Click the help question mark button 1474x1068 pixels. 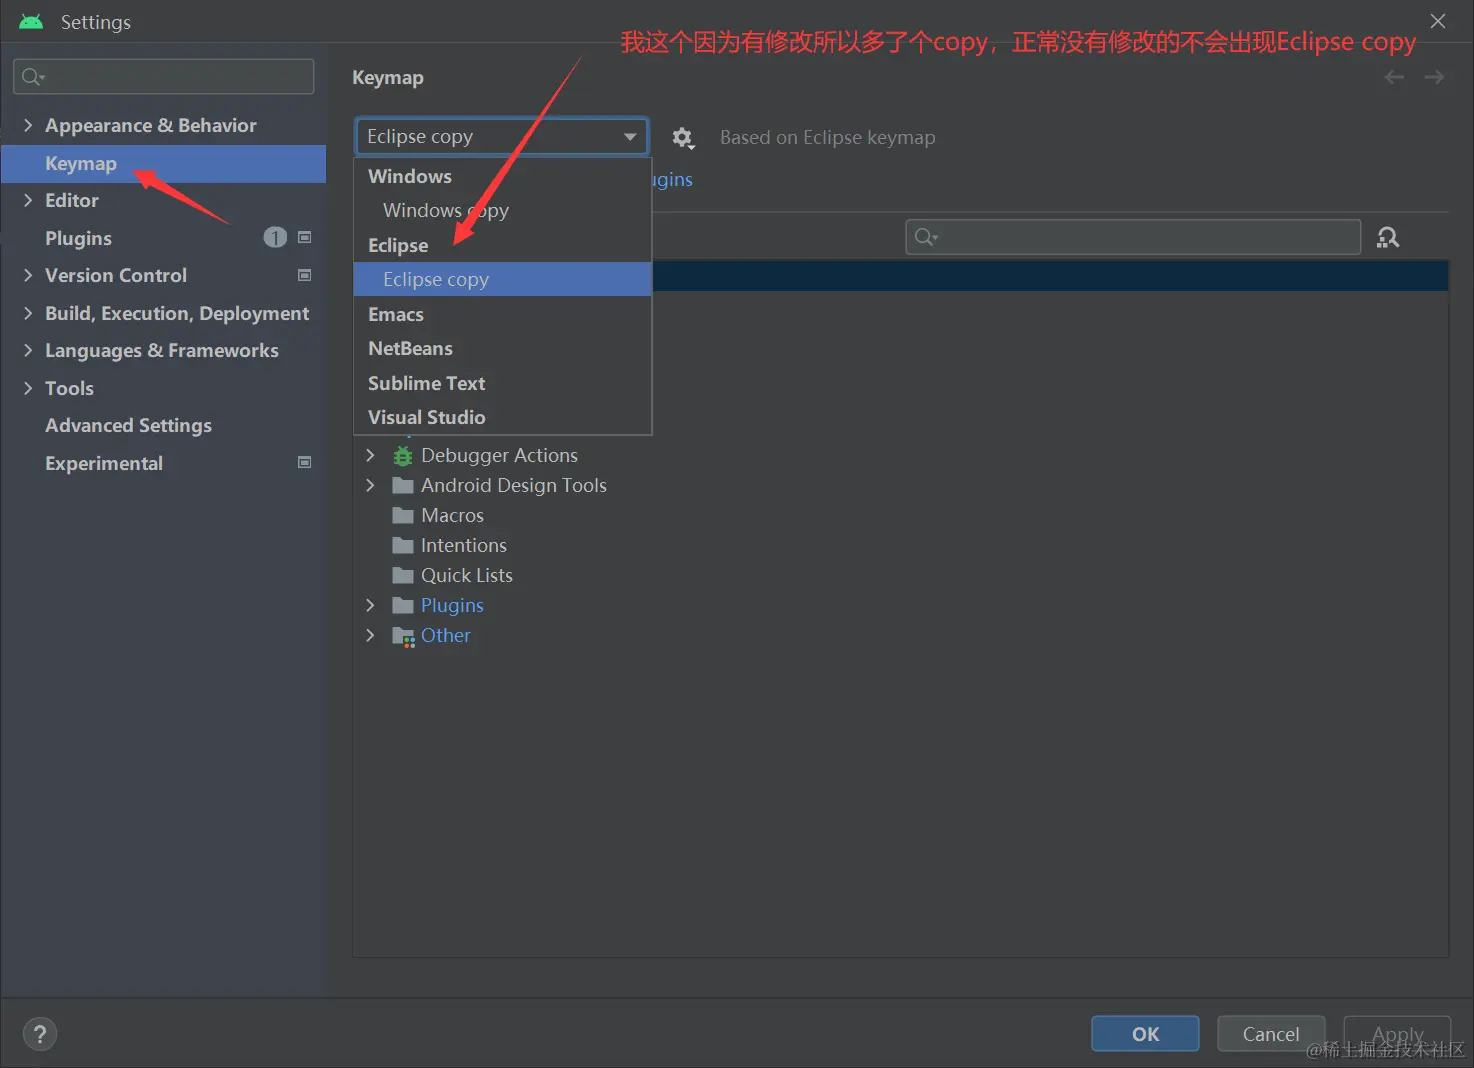[x=40, y=1034]
